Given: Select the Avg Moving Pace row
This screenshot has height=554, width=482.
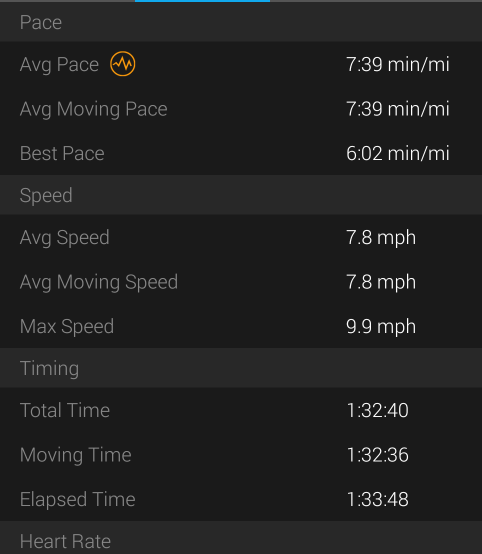Looking at the screenshot, I should pos(241,109).
